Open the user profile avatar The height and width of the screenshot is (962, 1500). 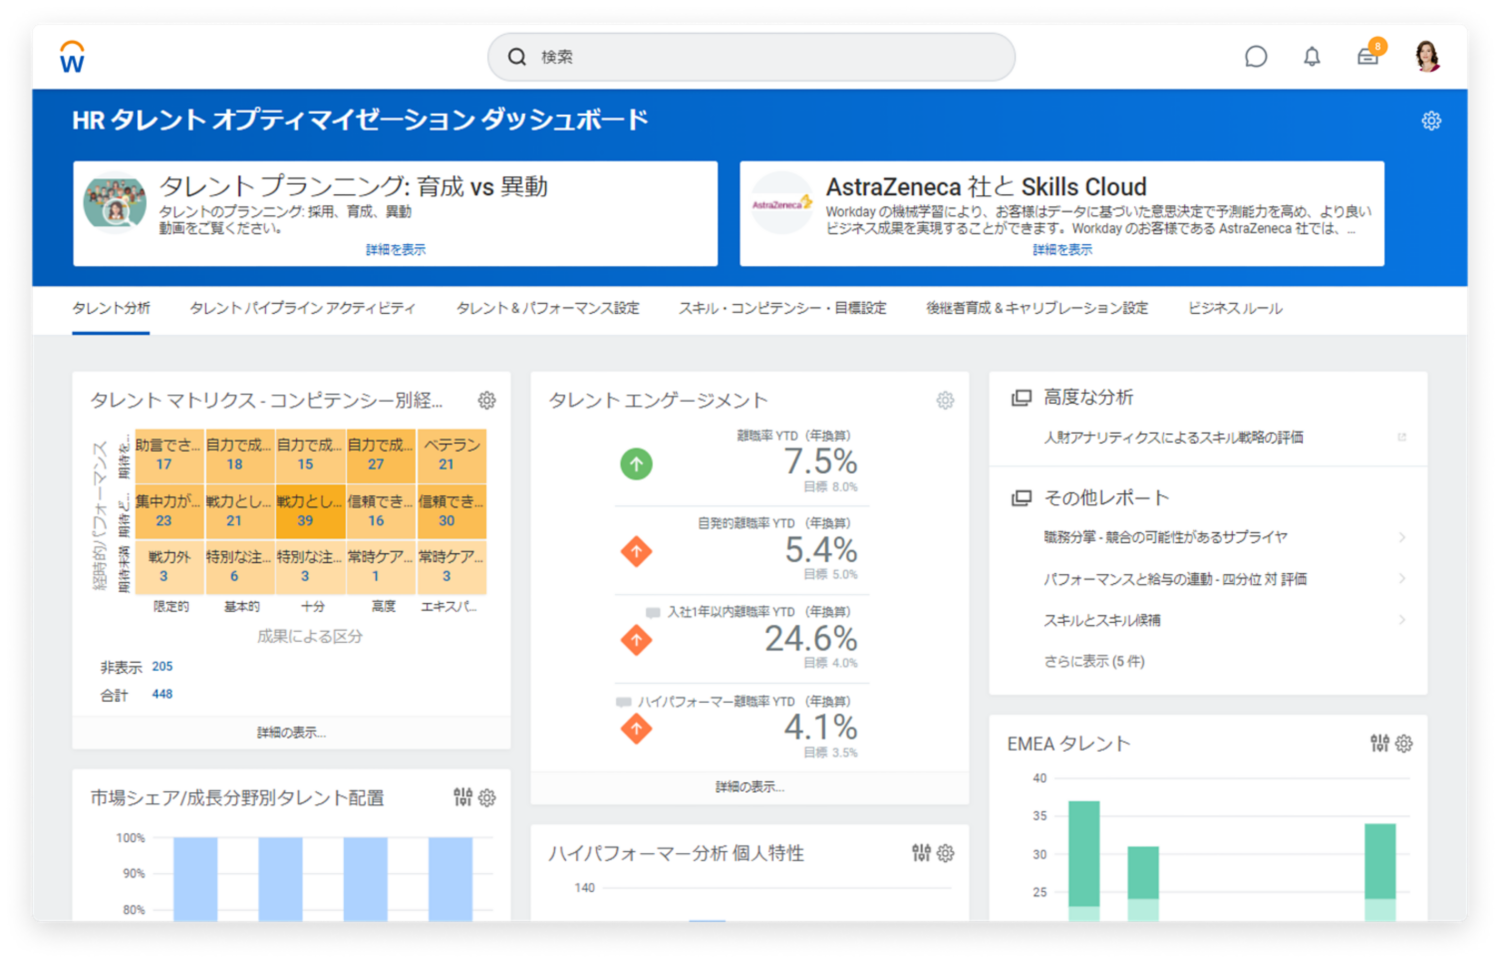1427,56
